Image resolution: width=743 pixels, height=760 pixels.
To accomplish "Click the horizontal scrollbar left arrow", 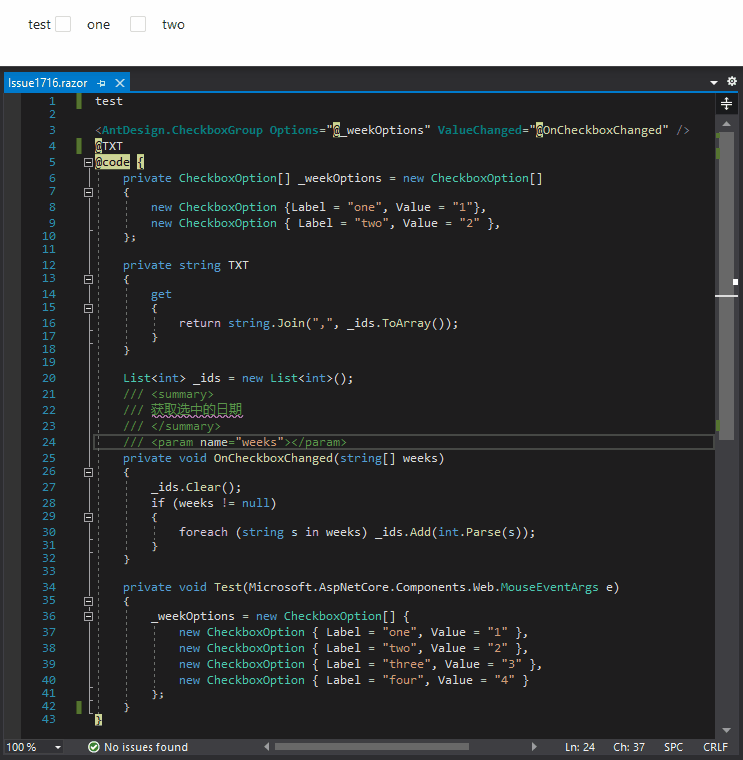I will click(x=267, y=747).
